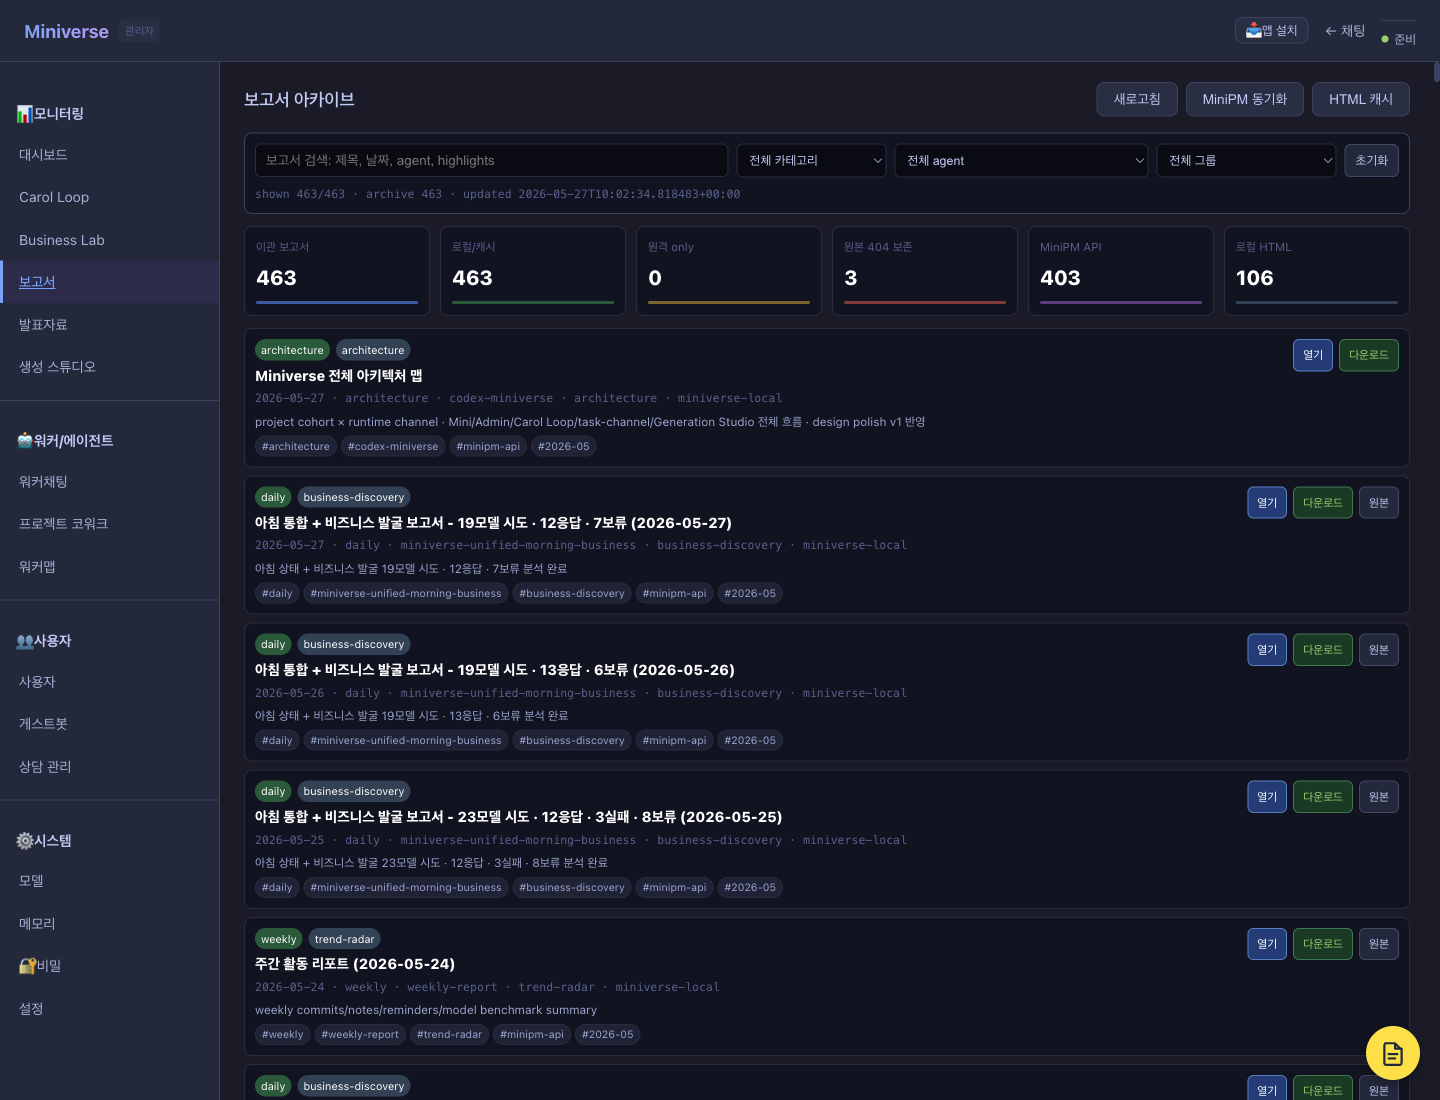1440x1100 pixels.
Task: Open Carol Loop page
Action: click(x=110, y=197)
